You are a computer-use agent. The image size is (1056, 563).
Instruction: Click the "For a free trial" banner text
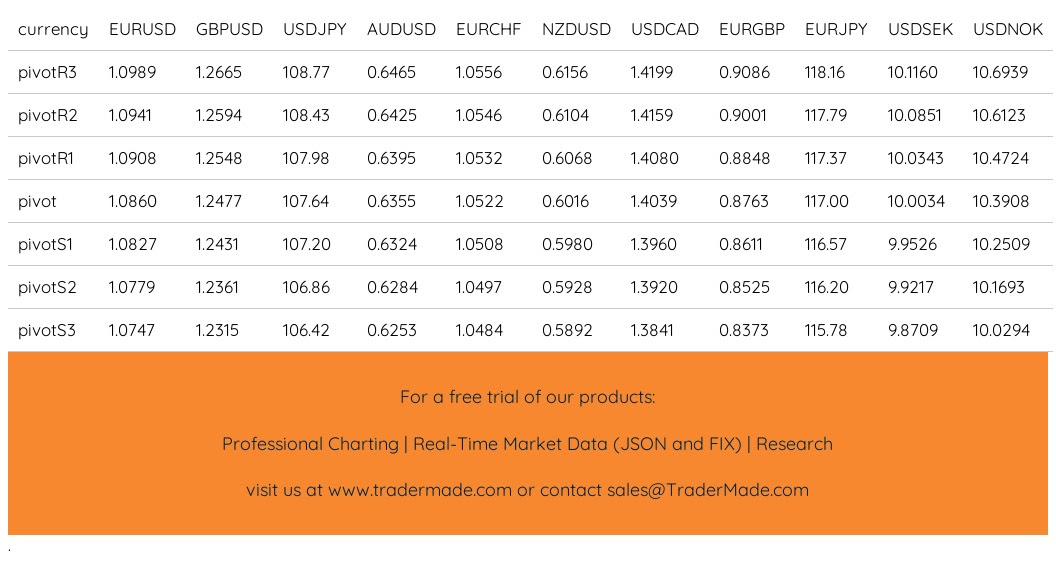pos(527,397)
